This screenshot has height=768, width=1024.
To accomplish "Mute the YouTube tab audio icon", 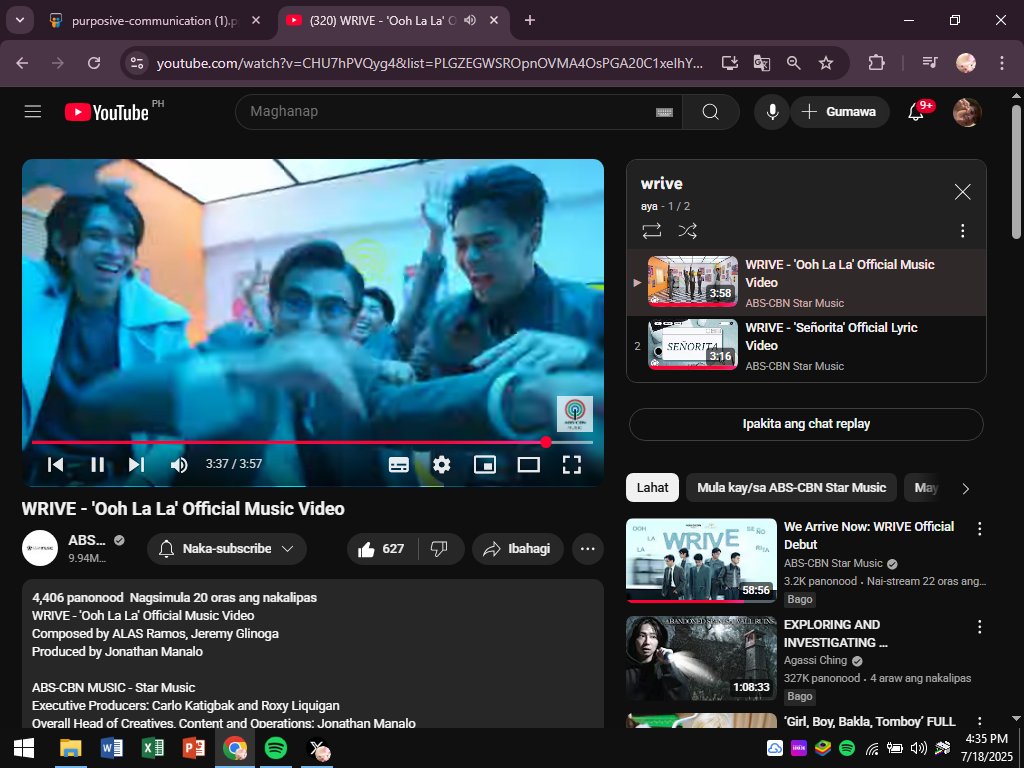I will coord(470,20).
